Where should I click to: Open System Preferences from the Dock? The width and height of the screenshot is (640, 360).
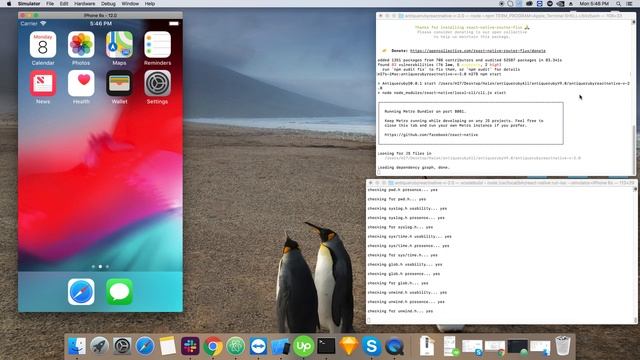coord(122,347)
